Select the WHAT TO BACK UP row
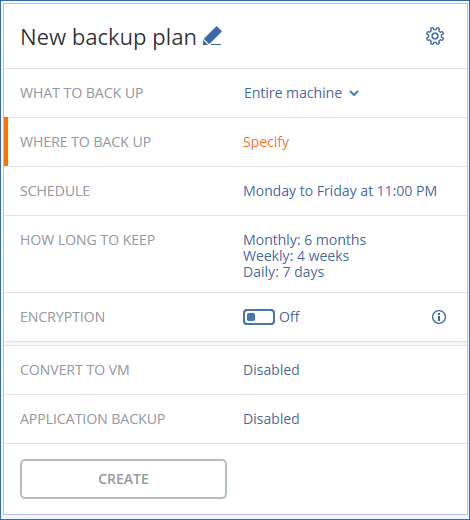 pyautogui.click(x=235, y=93)
